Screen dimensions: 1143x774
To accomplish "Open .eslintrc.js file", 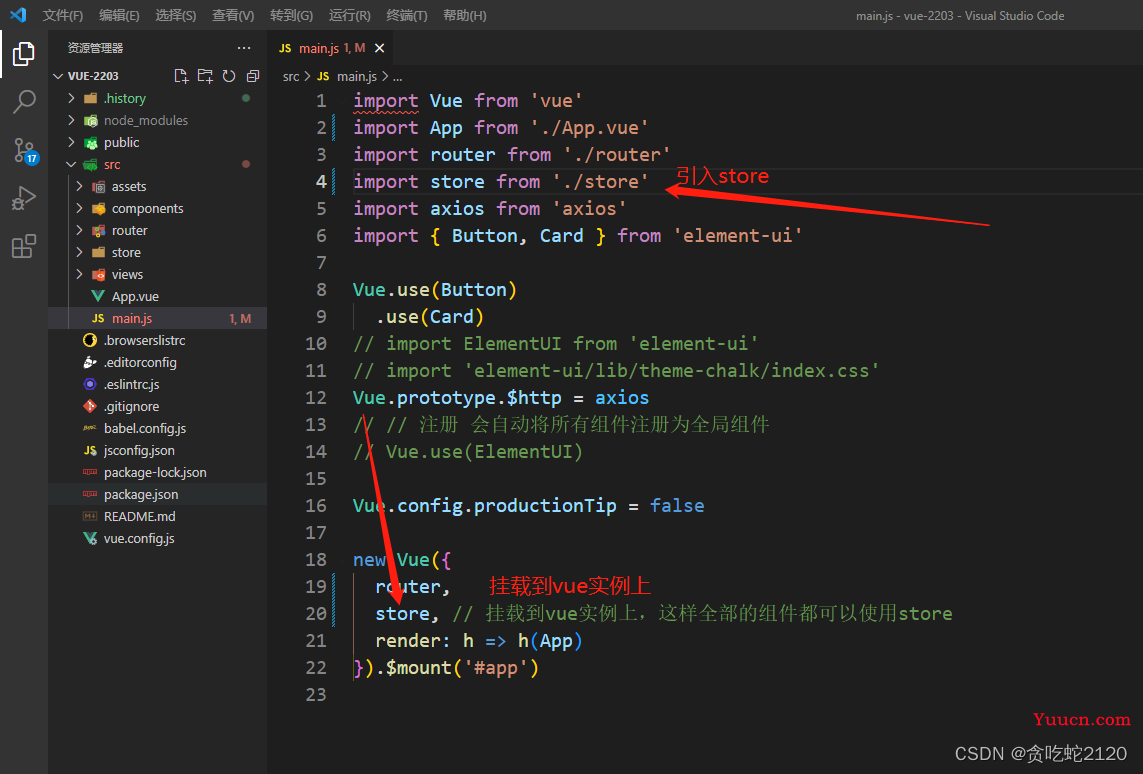I will tap(157, 384).
